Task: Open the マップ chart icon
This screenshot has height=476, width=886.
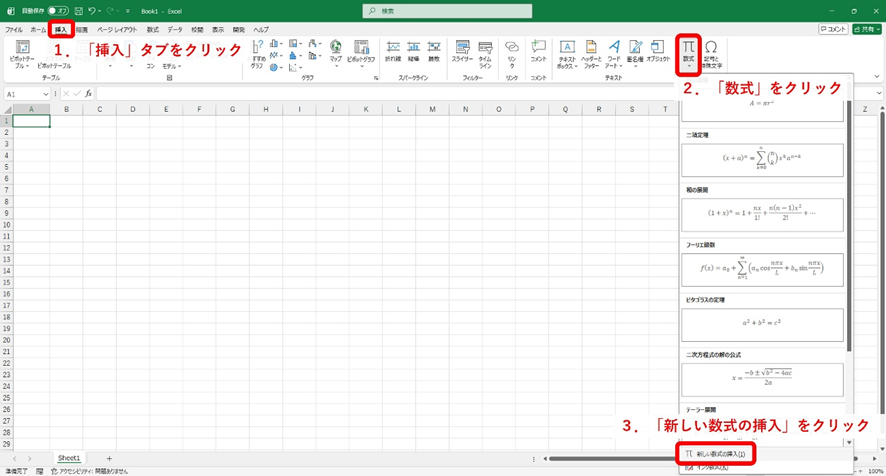Action: coord(335,50)
